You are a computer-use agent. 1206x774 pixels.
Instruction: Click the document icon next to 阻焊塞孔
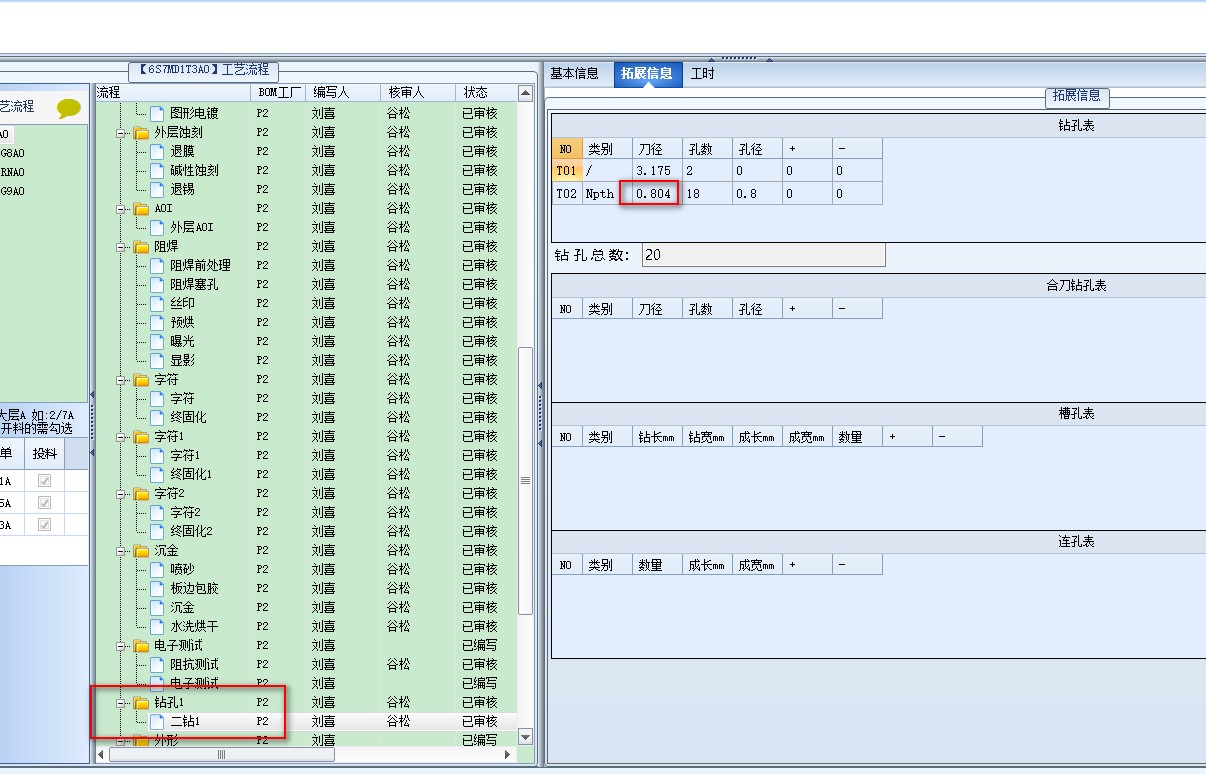click(157, 284)
